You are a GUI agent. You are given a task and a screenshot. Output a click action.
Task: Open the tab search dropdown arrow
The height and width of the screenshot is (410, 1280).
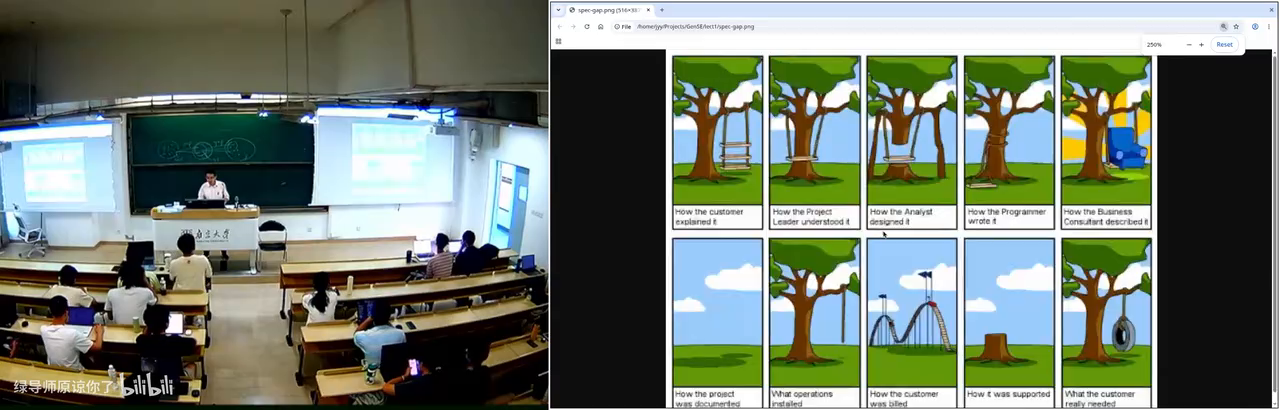coord(558,10)
